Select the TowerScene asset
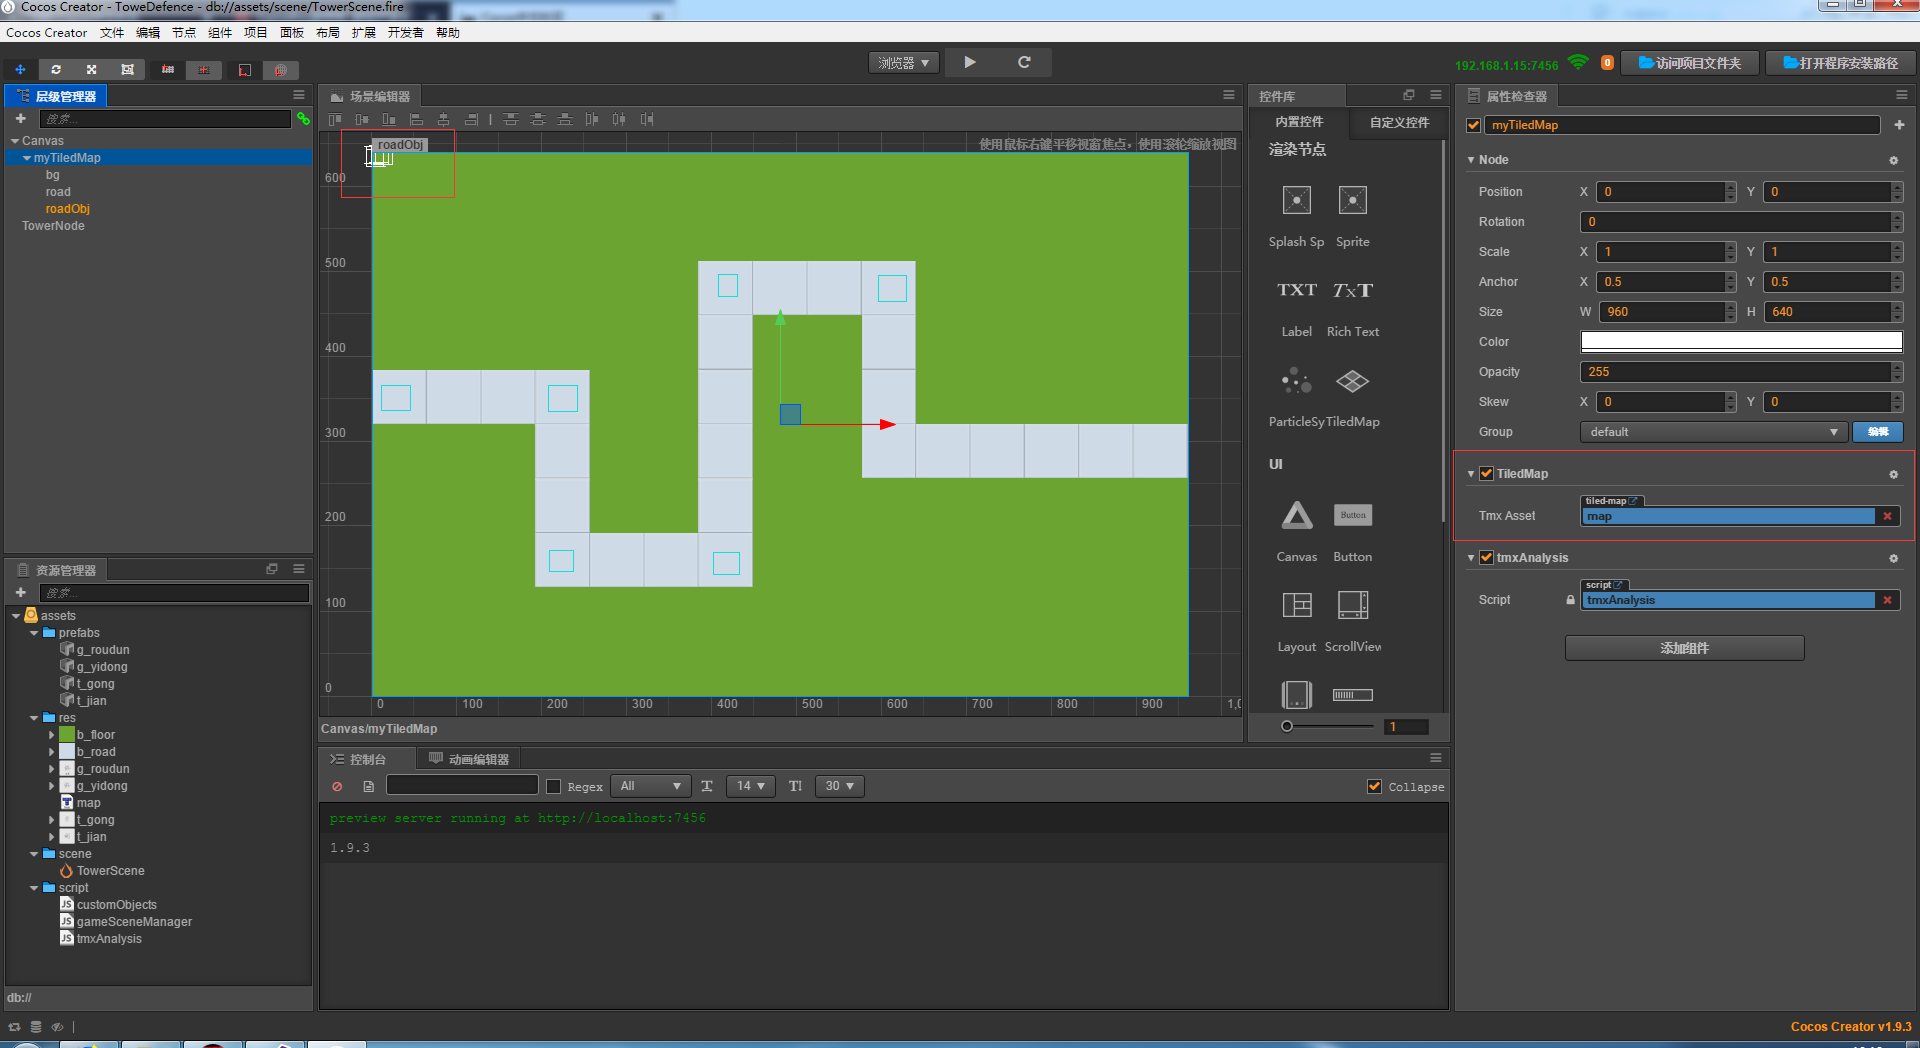This screenshot has width=1920, height=1048. point(110,871)
